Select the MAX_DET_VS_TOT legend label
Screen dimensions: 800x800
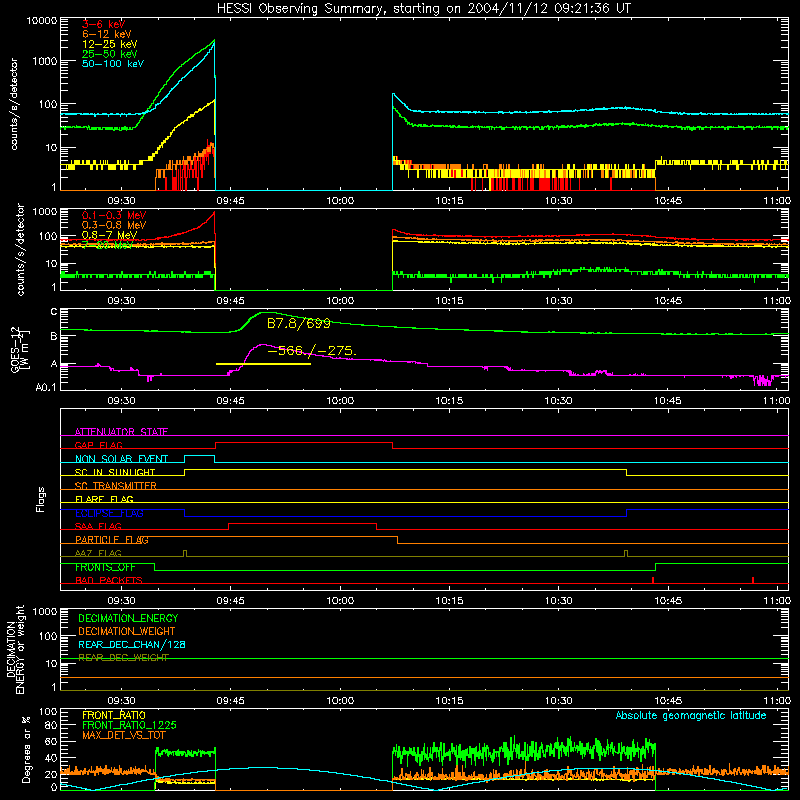124,735
